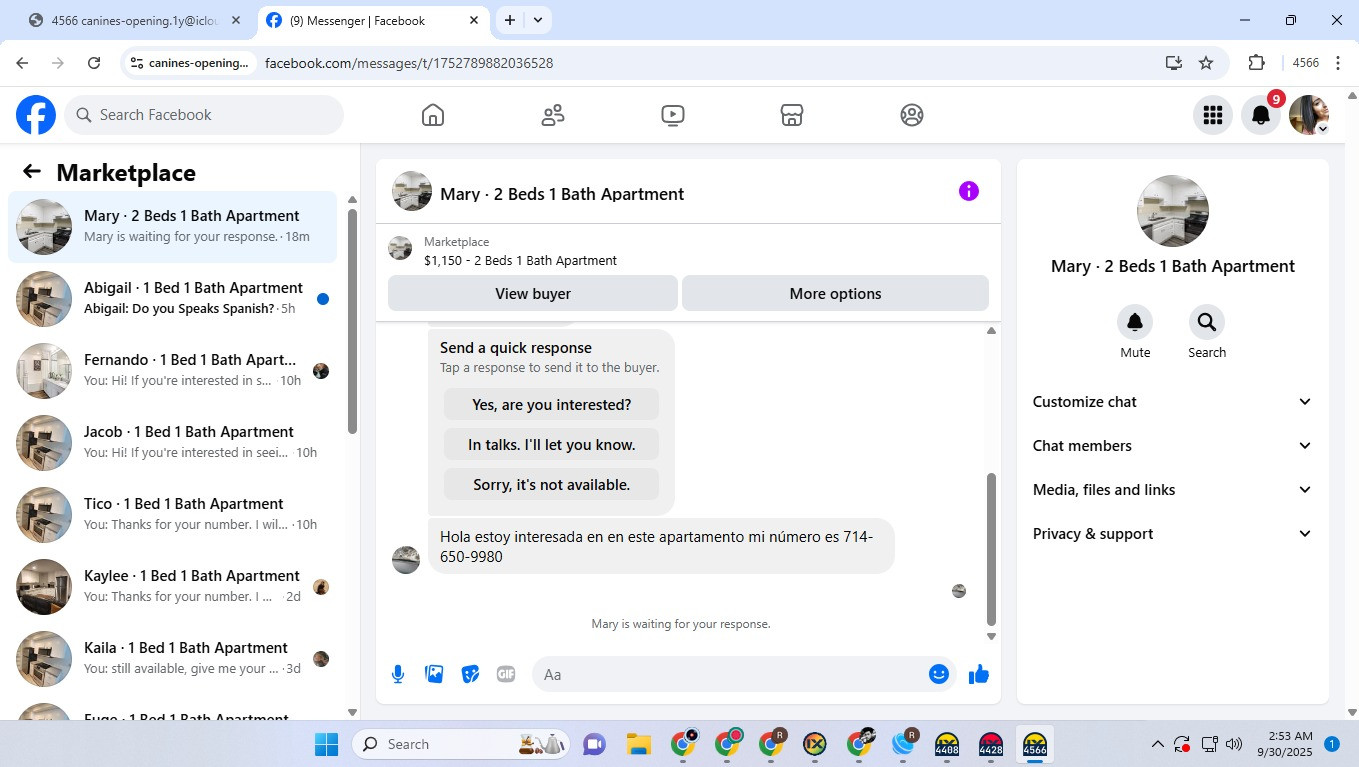Go to Facebook Home feed icon
Image resolution: width=1359 pixels, height=767 pixels.
pos(433,115)
